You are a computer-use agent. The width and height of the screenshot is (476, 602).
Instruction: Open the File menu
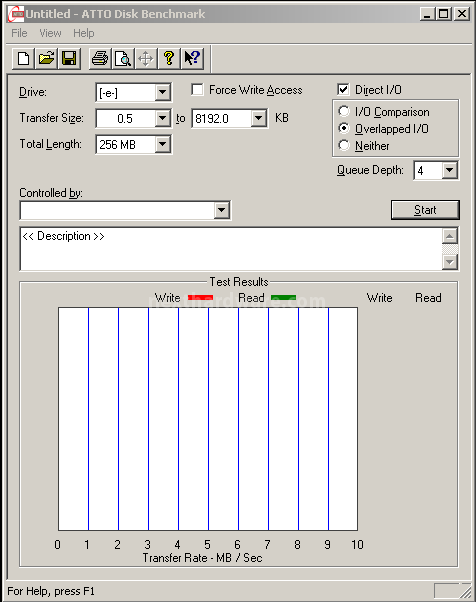19,33
